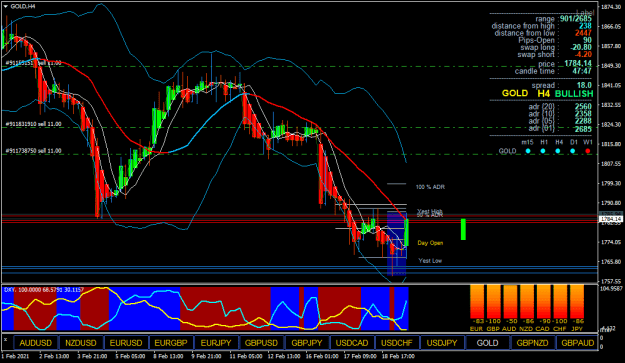Click the H1 trend dot for GOLD

tap(543, 151)
